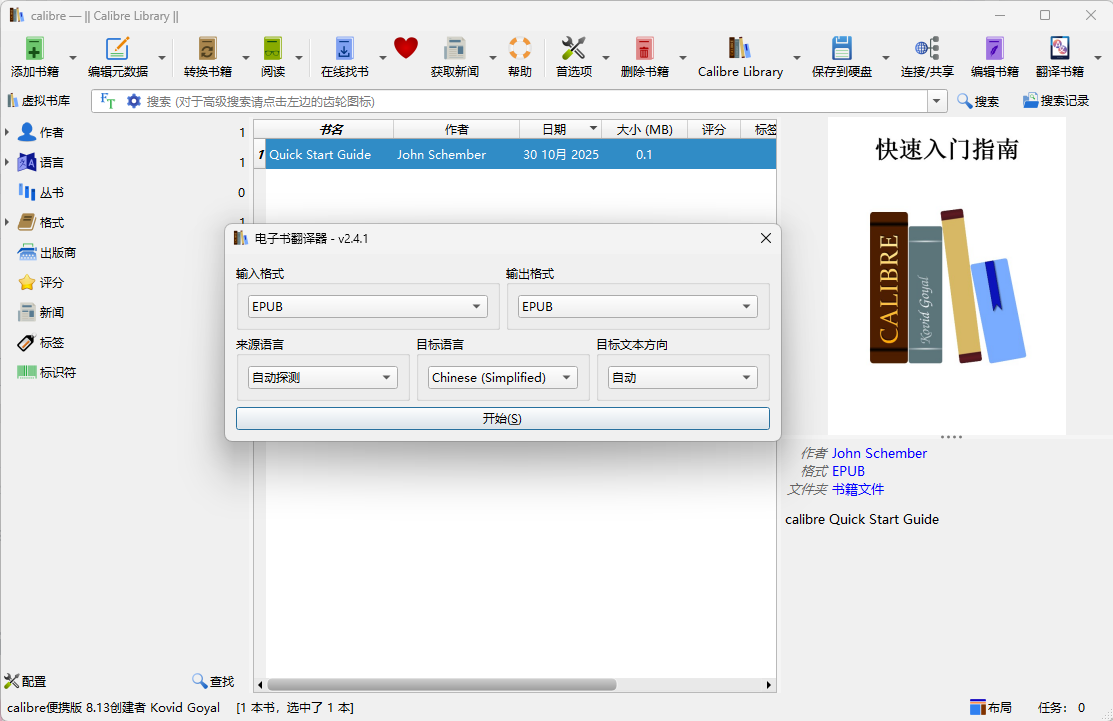Image resolution: width=1113 pixels, height=721 pixels.
Task: Click the 转换书籍 (Convert books) icon
Action: pos(207,49)
